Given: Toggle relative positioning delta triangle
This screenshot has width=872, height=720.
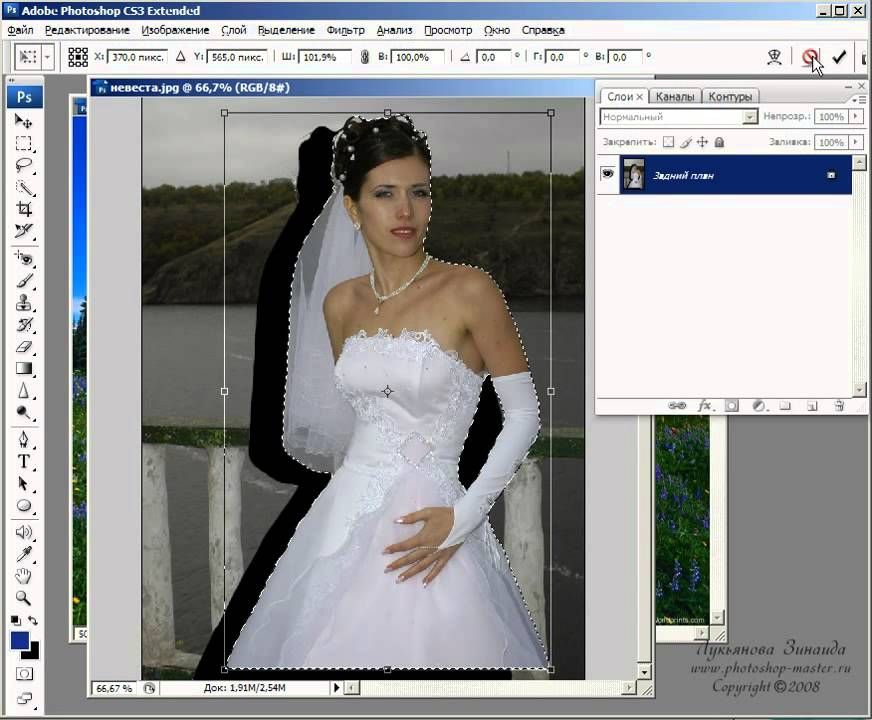Looking at the screenshot, I should [x=180, y=56].
